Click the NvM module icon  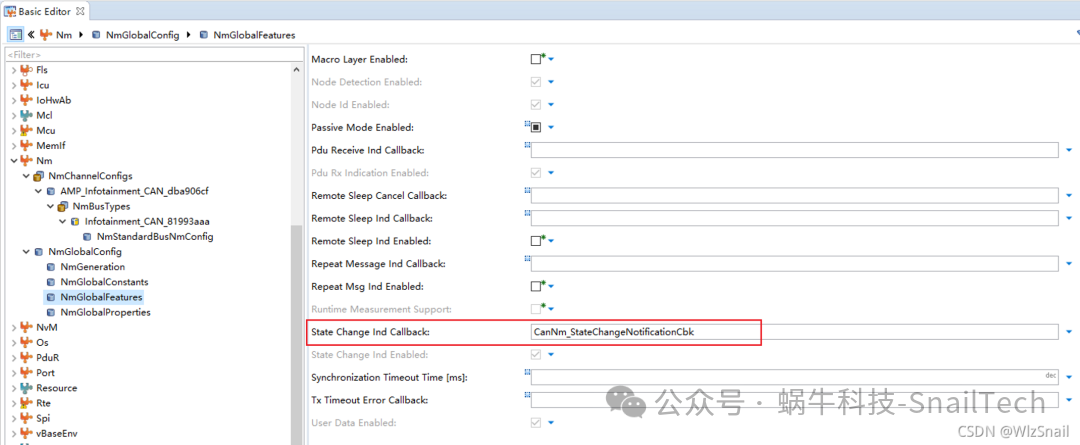point(26,327)
